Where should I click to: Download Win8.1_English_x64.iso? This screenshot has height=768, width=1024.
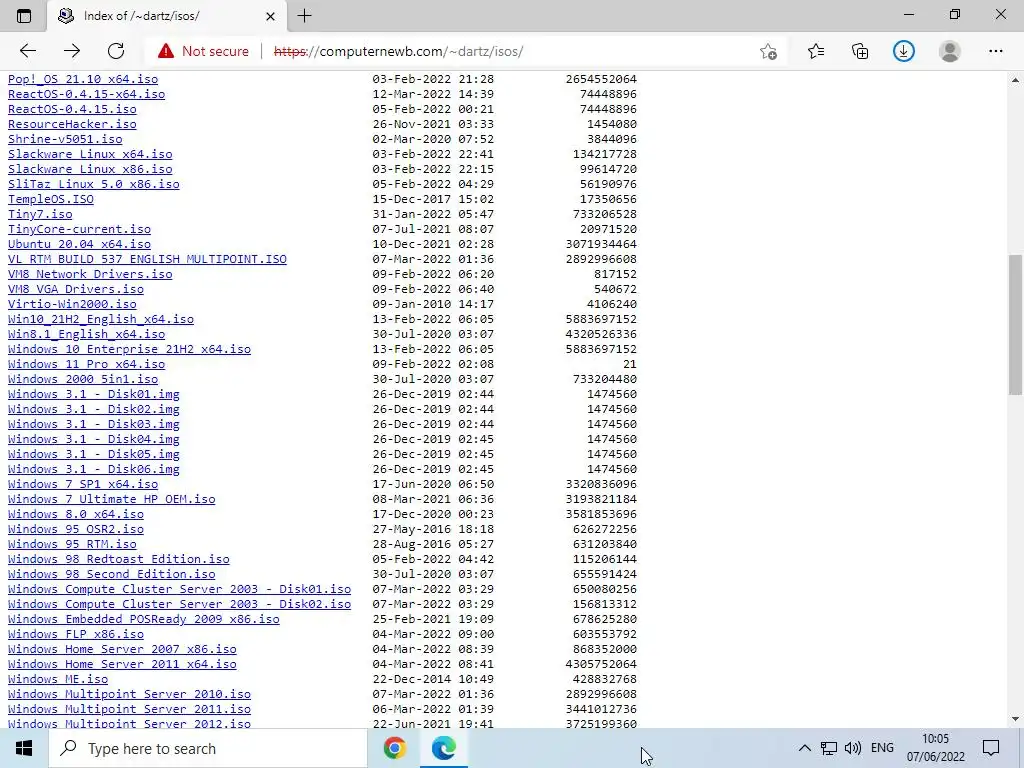86,334
